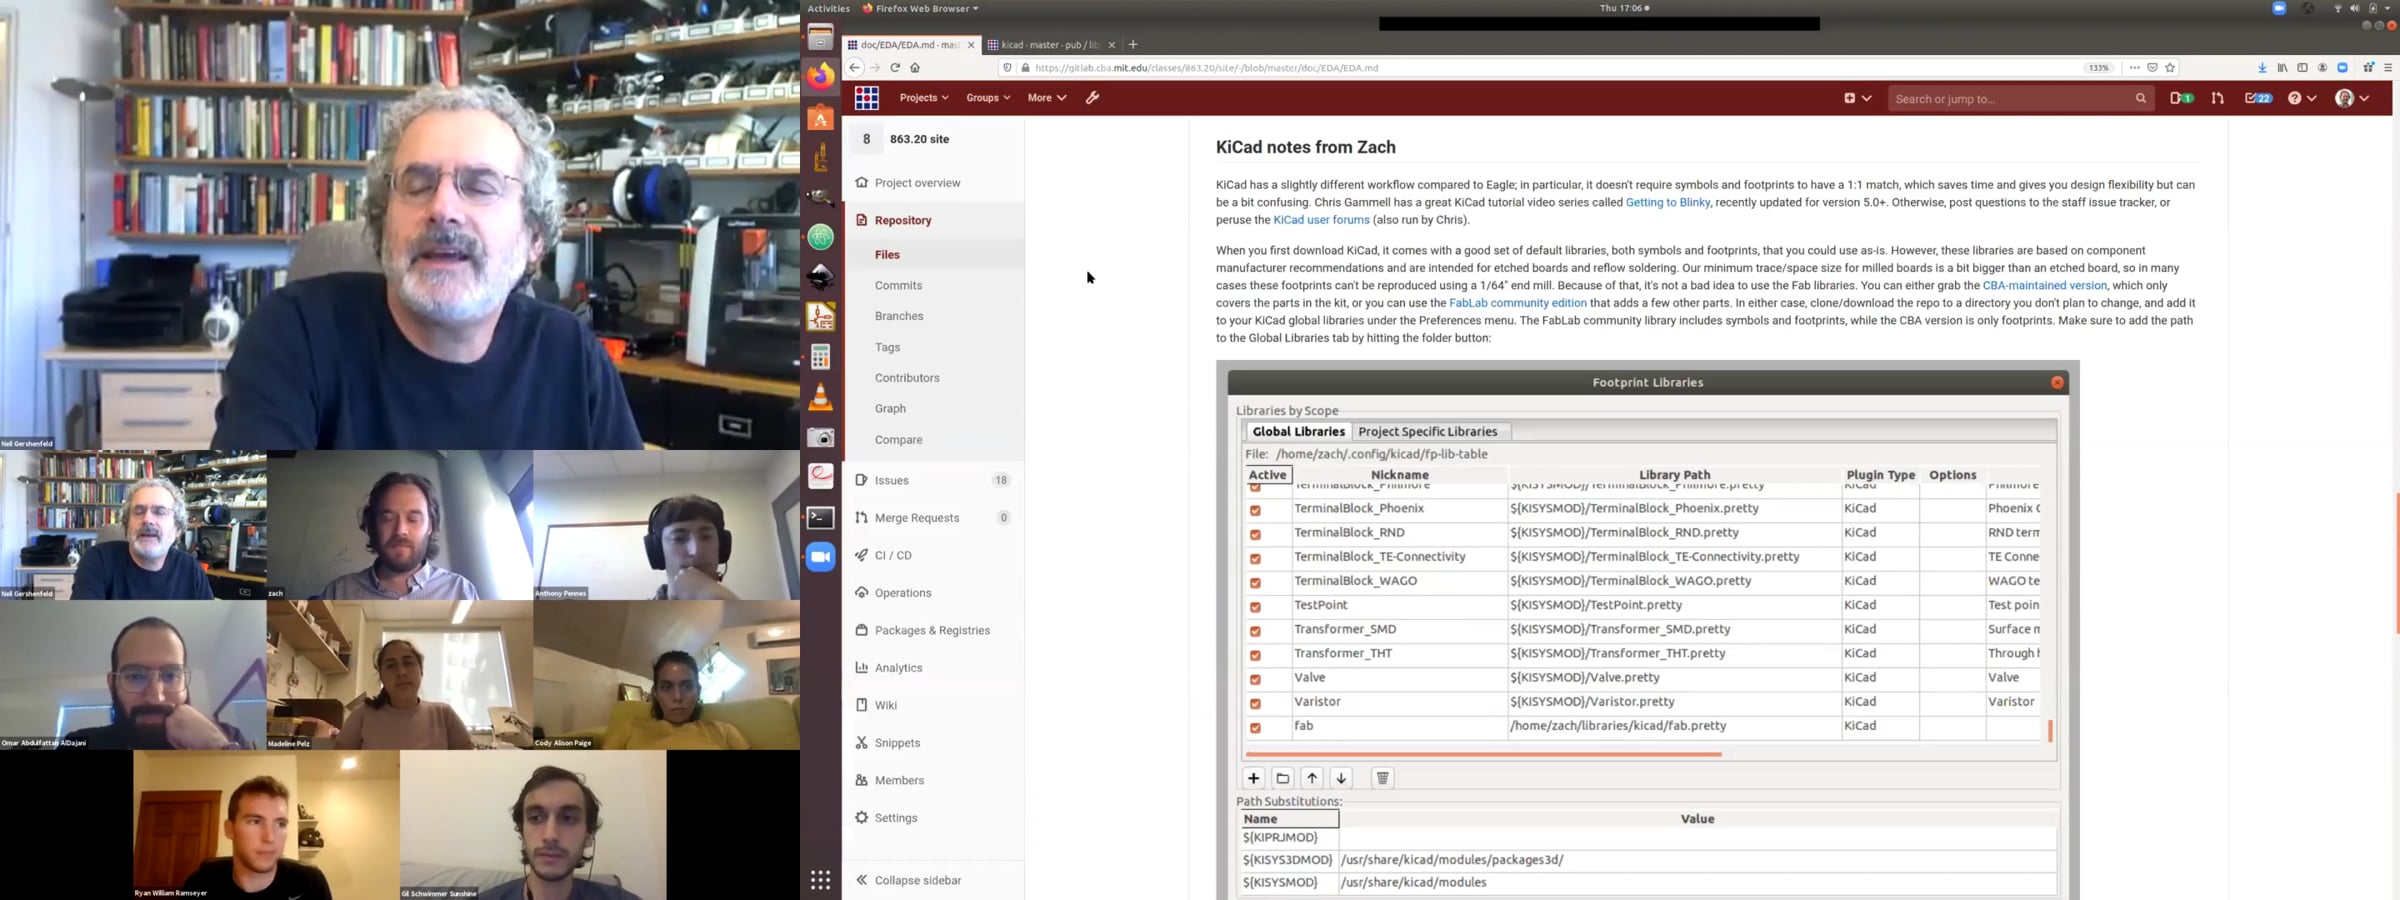Open the admin area wrench icon
Screen dimensions: 2400x900
click(x=1092, y=98)
